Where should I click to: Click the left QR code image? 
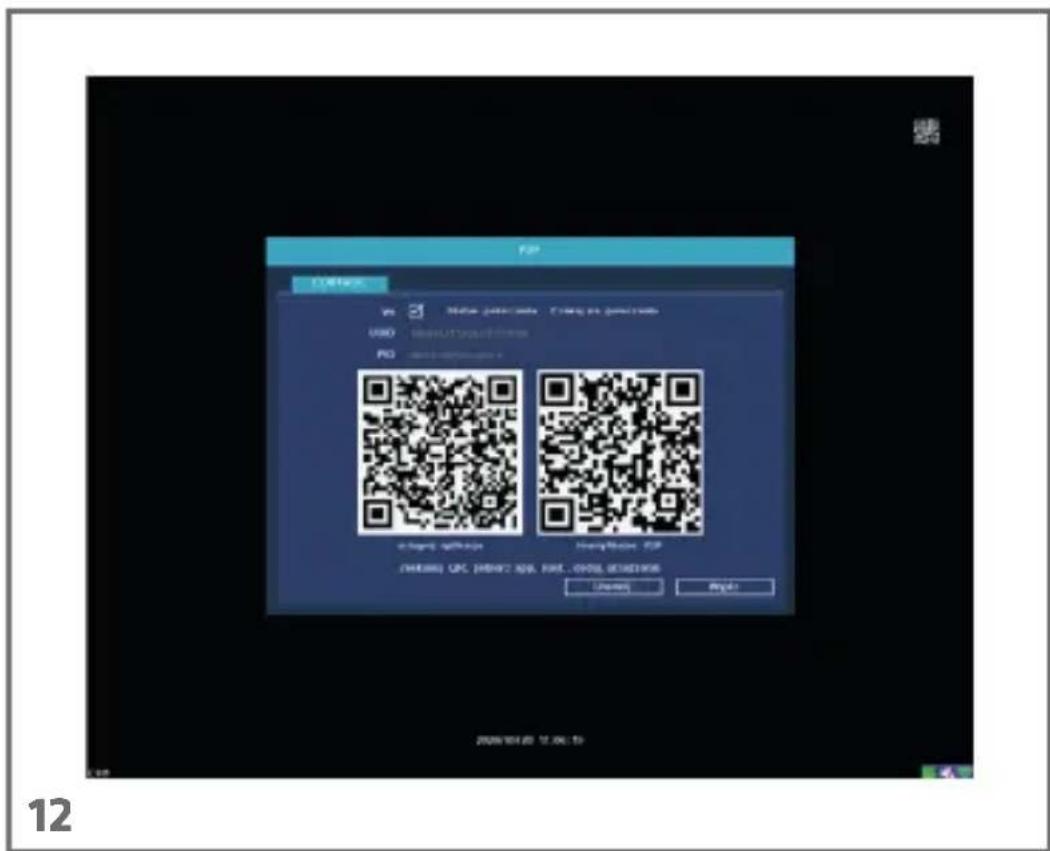point(440,453)
